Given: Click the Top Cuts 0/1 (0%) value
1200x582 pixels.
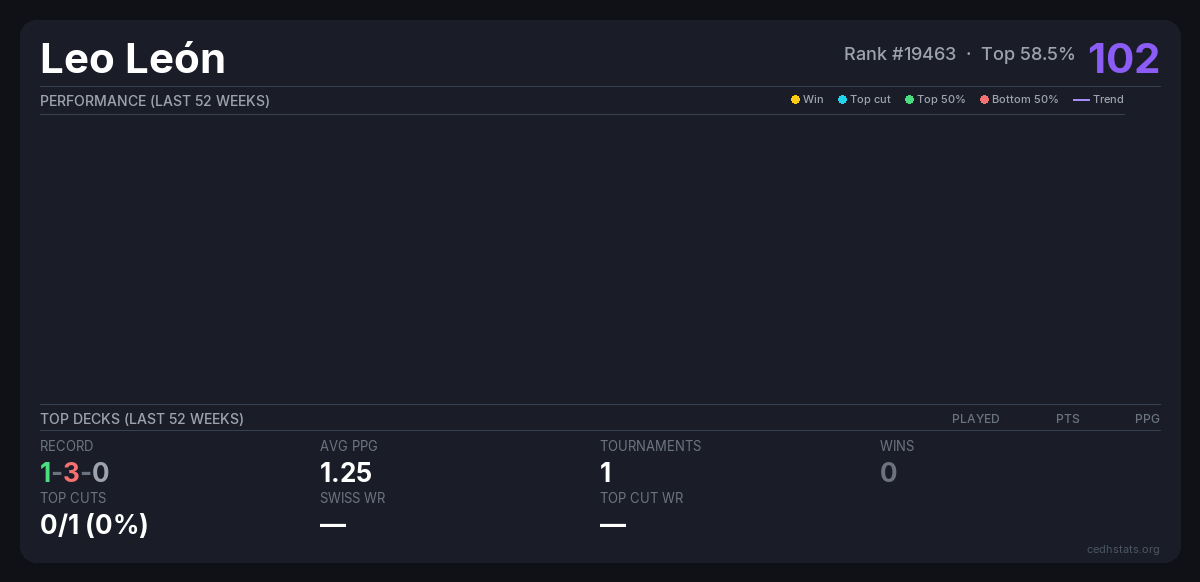Looking at the screenshot, I should (x=94, y=524).
